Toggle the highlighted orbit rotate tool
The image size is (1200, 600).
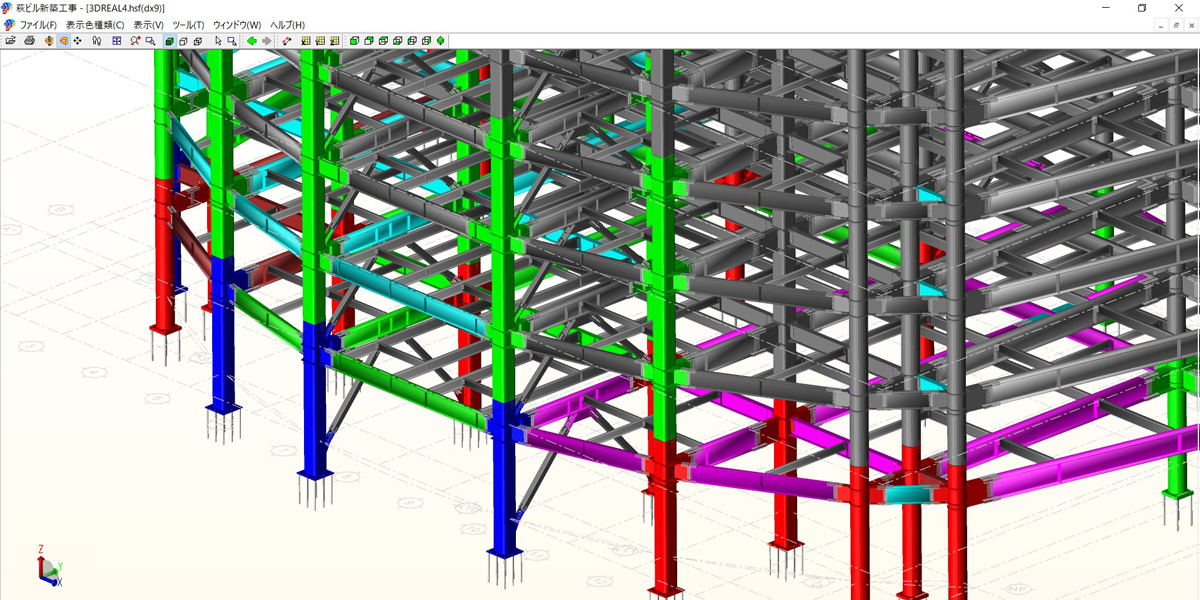(x=63, y=41)
